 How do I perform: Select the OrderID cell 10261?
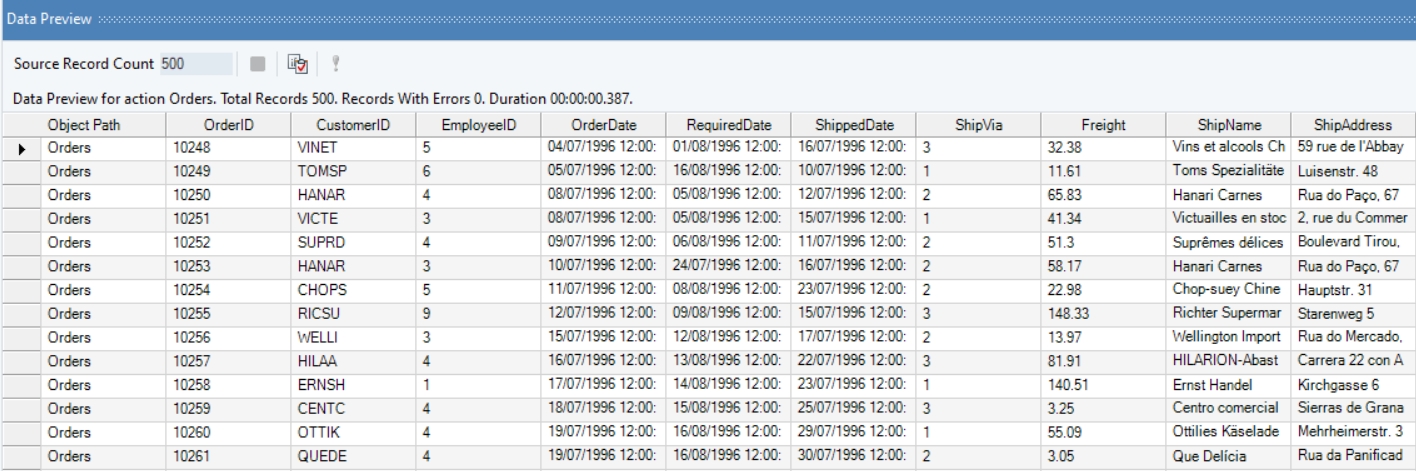click(x=228, y=453)
